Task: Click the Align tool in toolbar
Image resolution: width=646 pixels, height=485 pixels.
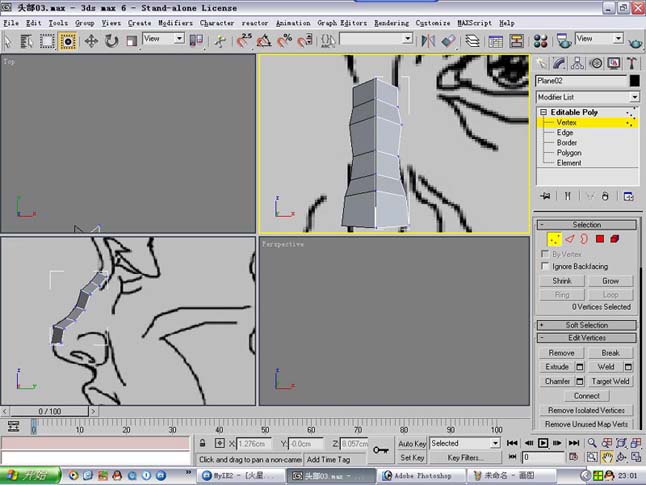Action: [449, 41]
